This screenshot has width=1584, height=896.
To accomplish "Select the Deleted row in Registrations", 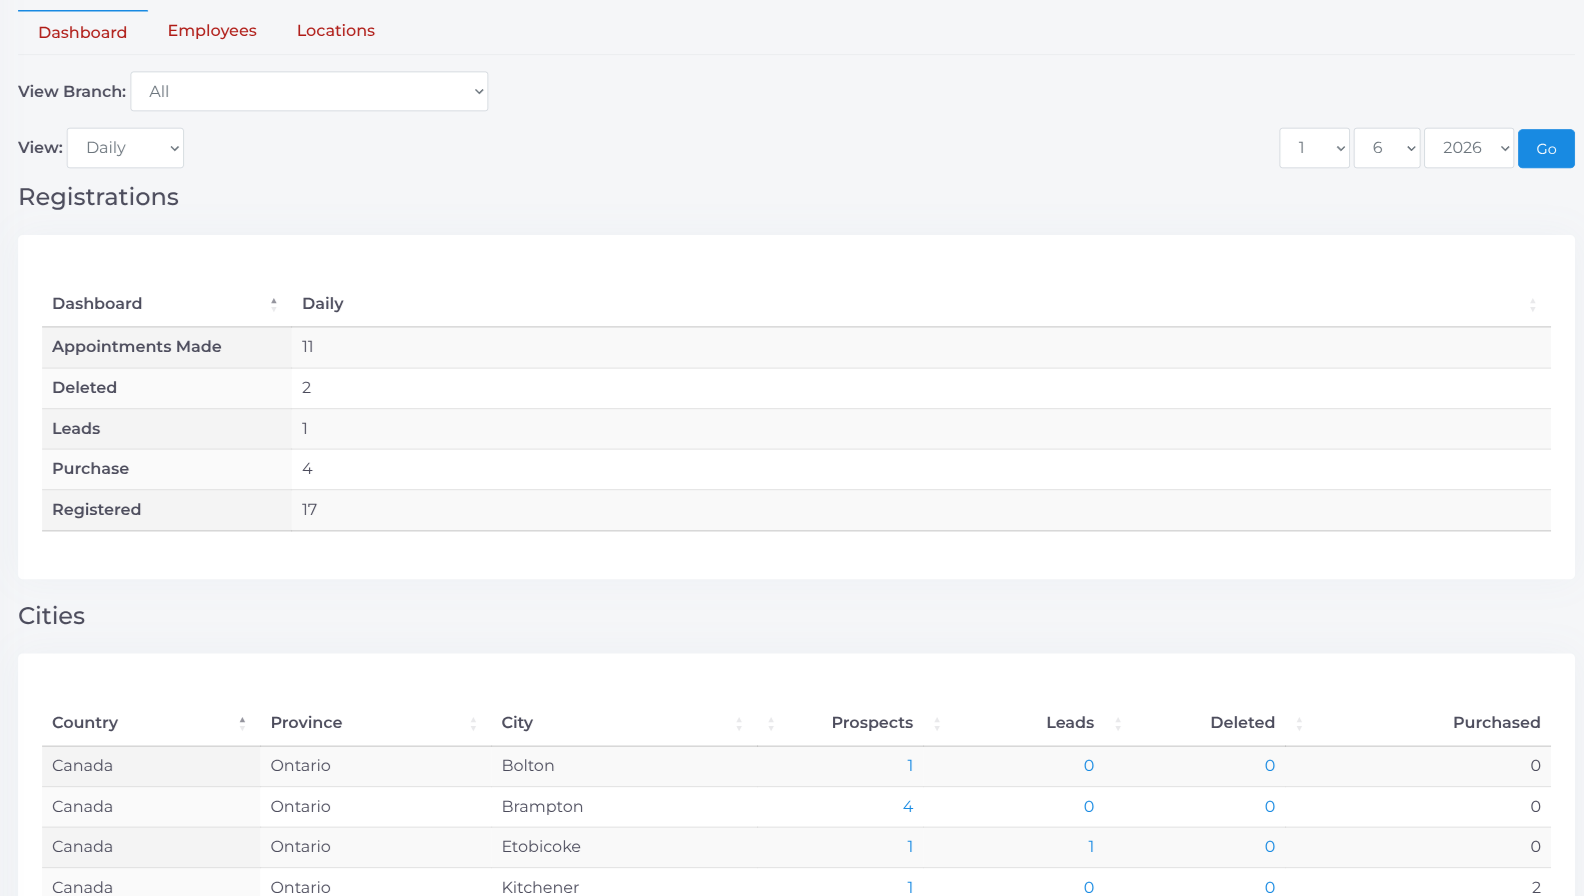I will pyautogui.click(x=796, y=388).
